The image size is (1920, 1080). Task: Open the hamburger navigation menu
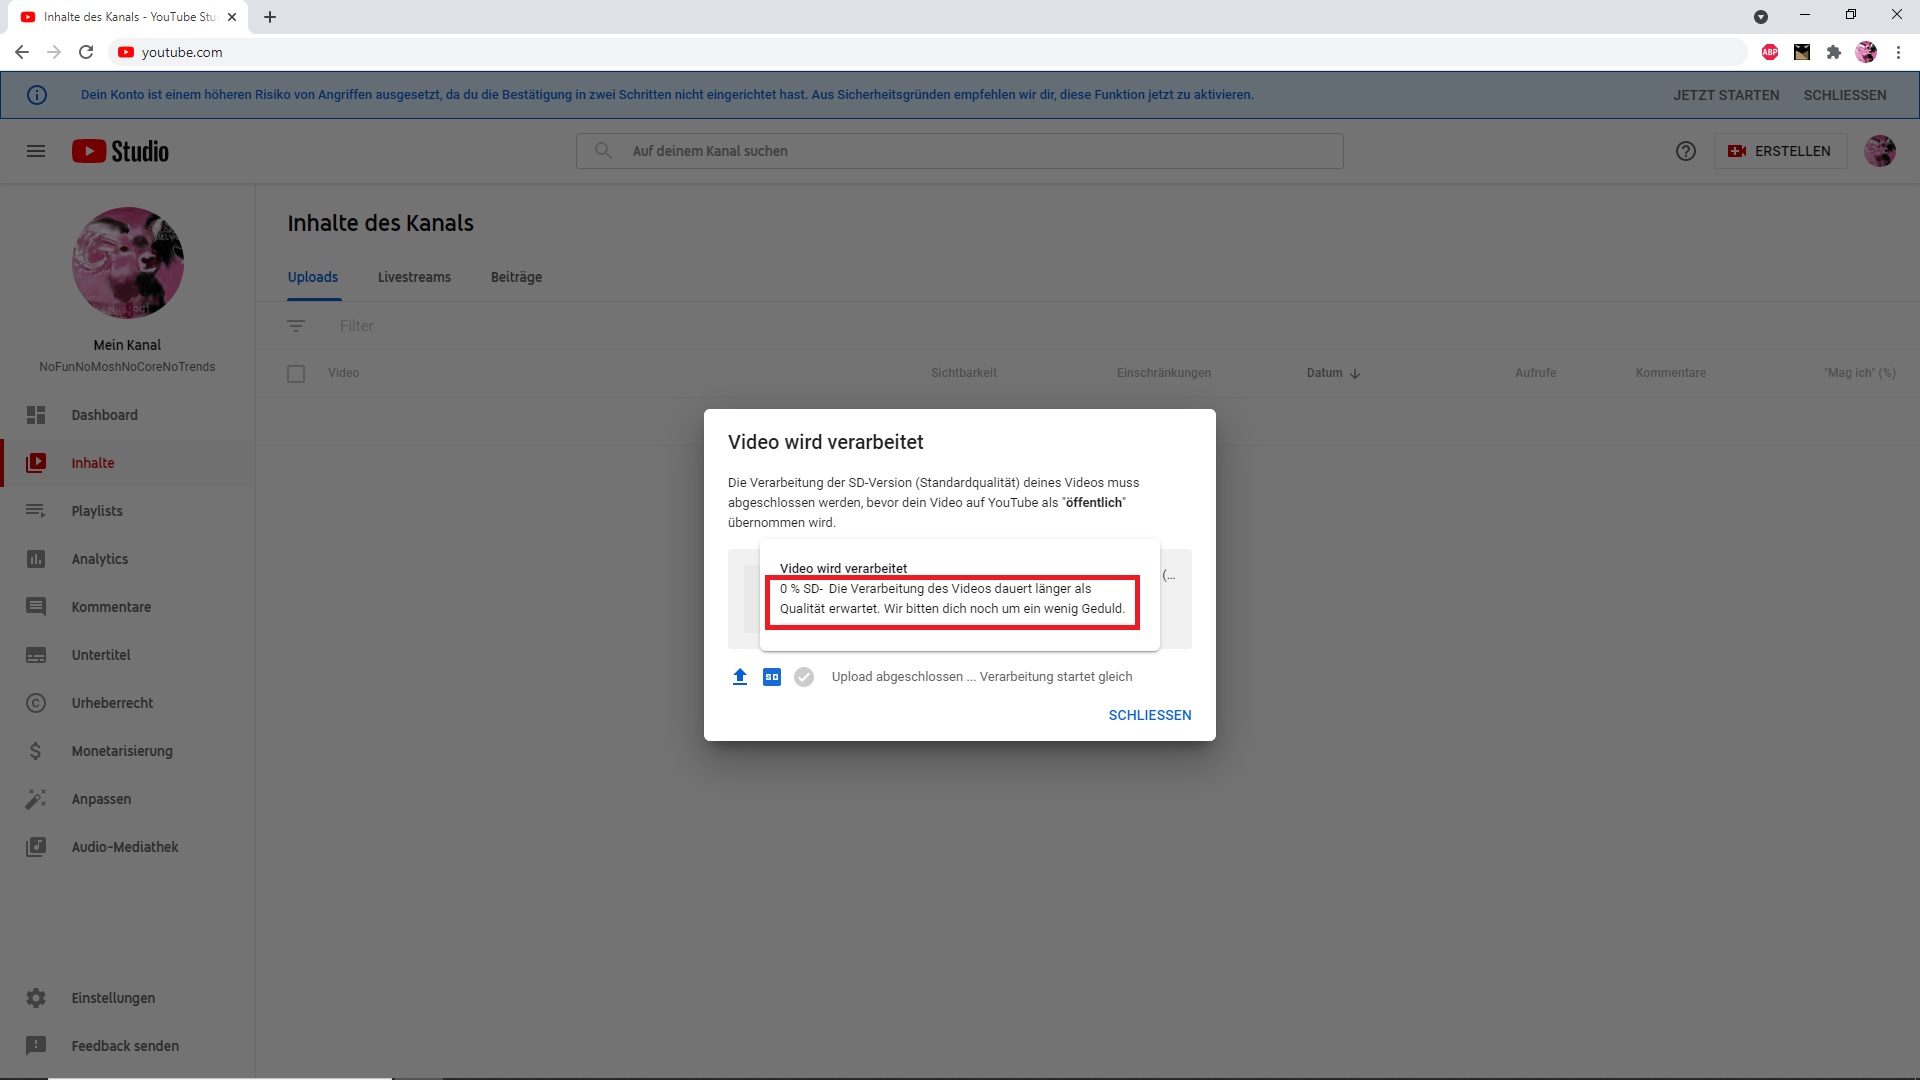click(x=36, y=151)
